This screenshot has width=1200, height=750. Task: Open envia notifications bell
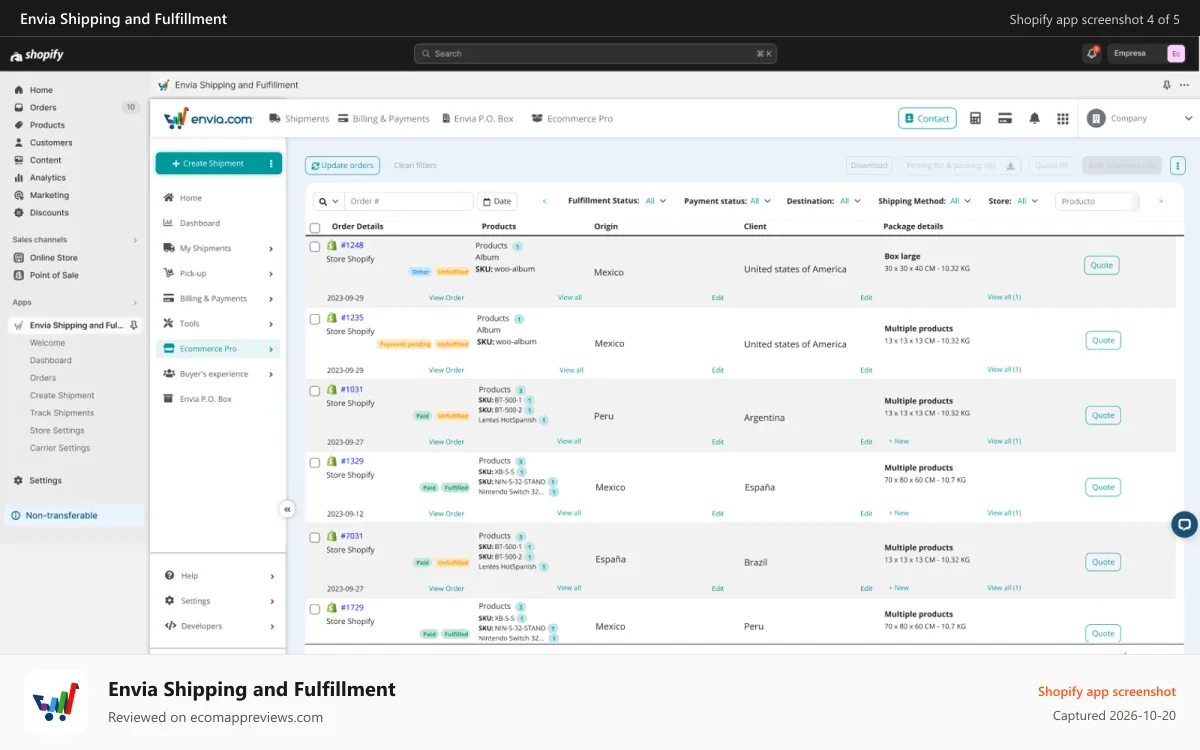[1034, 118]
